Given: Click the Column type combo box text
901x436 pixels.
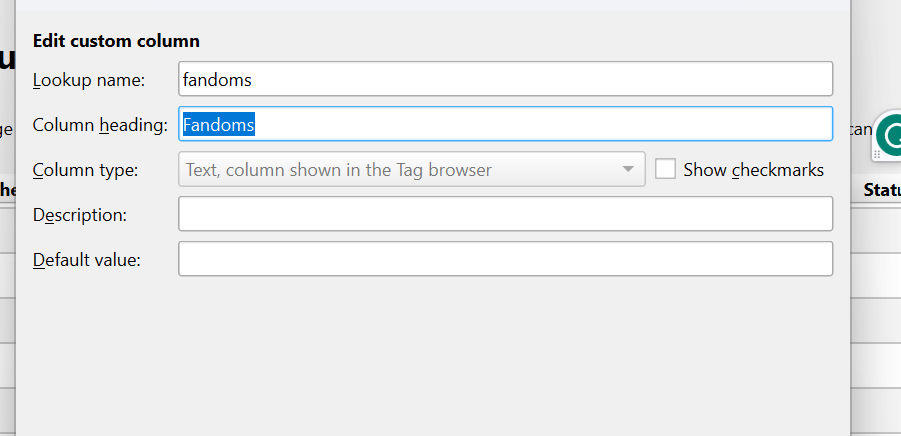Looking at the screenshot, I should point(339,170).
